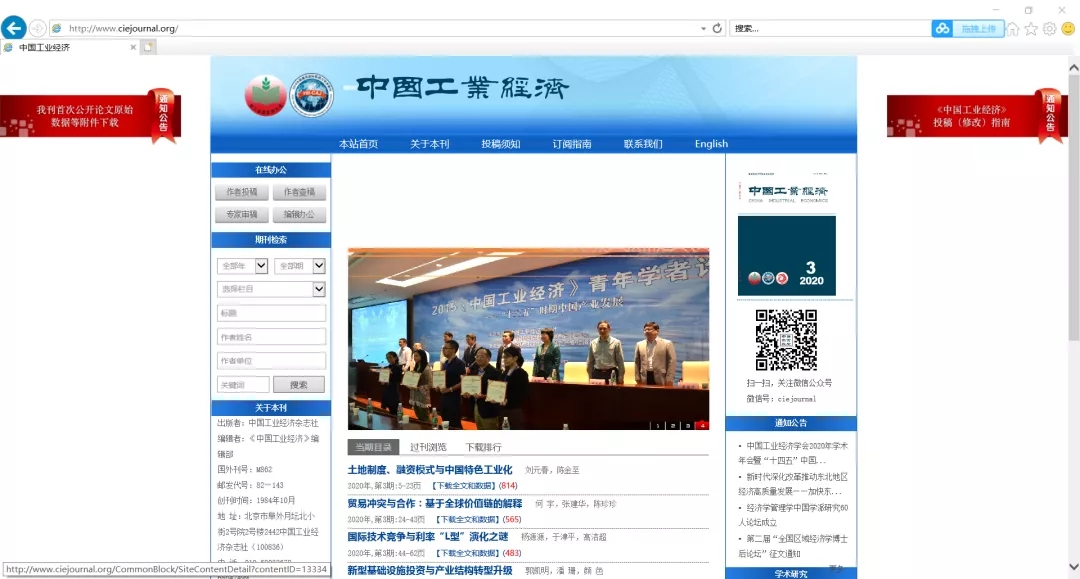Click the page vertical scrollbar
This screenshot has width=1080, height=579.
pyautogui.click(x=1074, y=207)
